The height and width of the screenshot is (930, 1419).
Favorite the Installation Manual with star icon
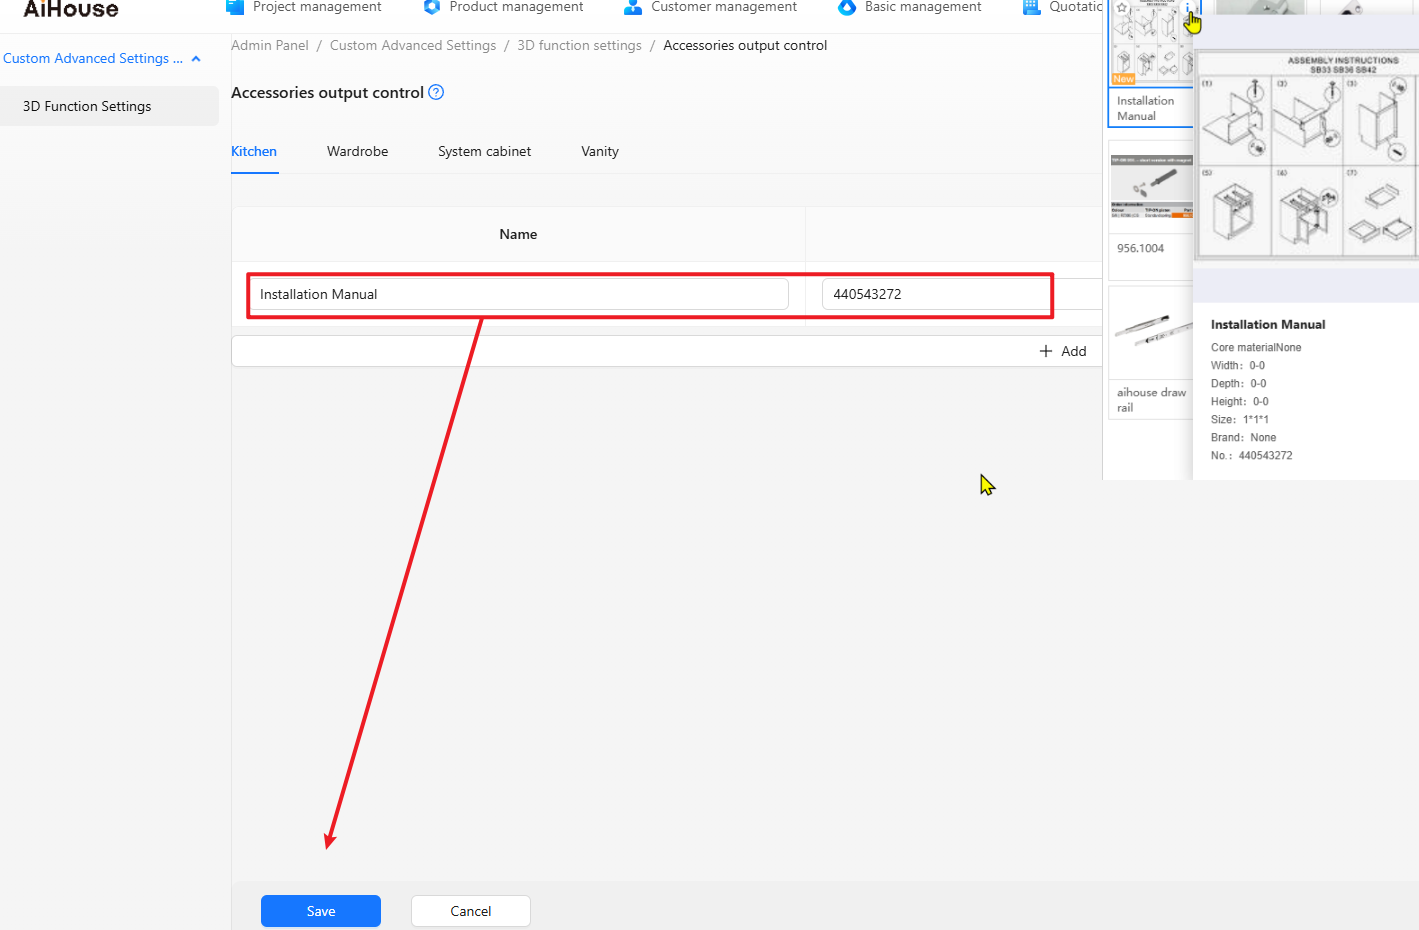[1122, 8]
